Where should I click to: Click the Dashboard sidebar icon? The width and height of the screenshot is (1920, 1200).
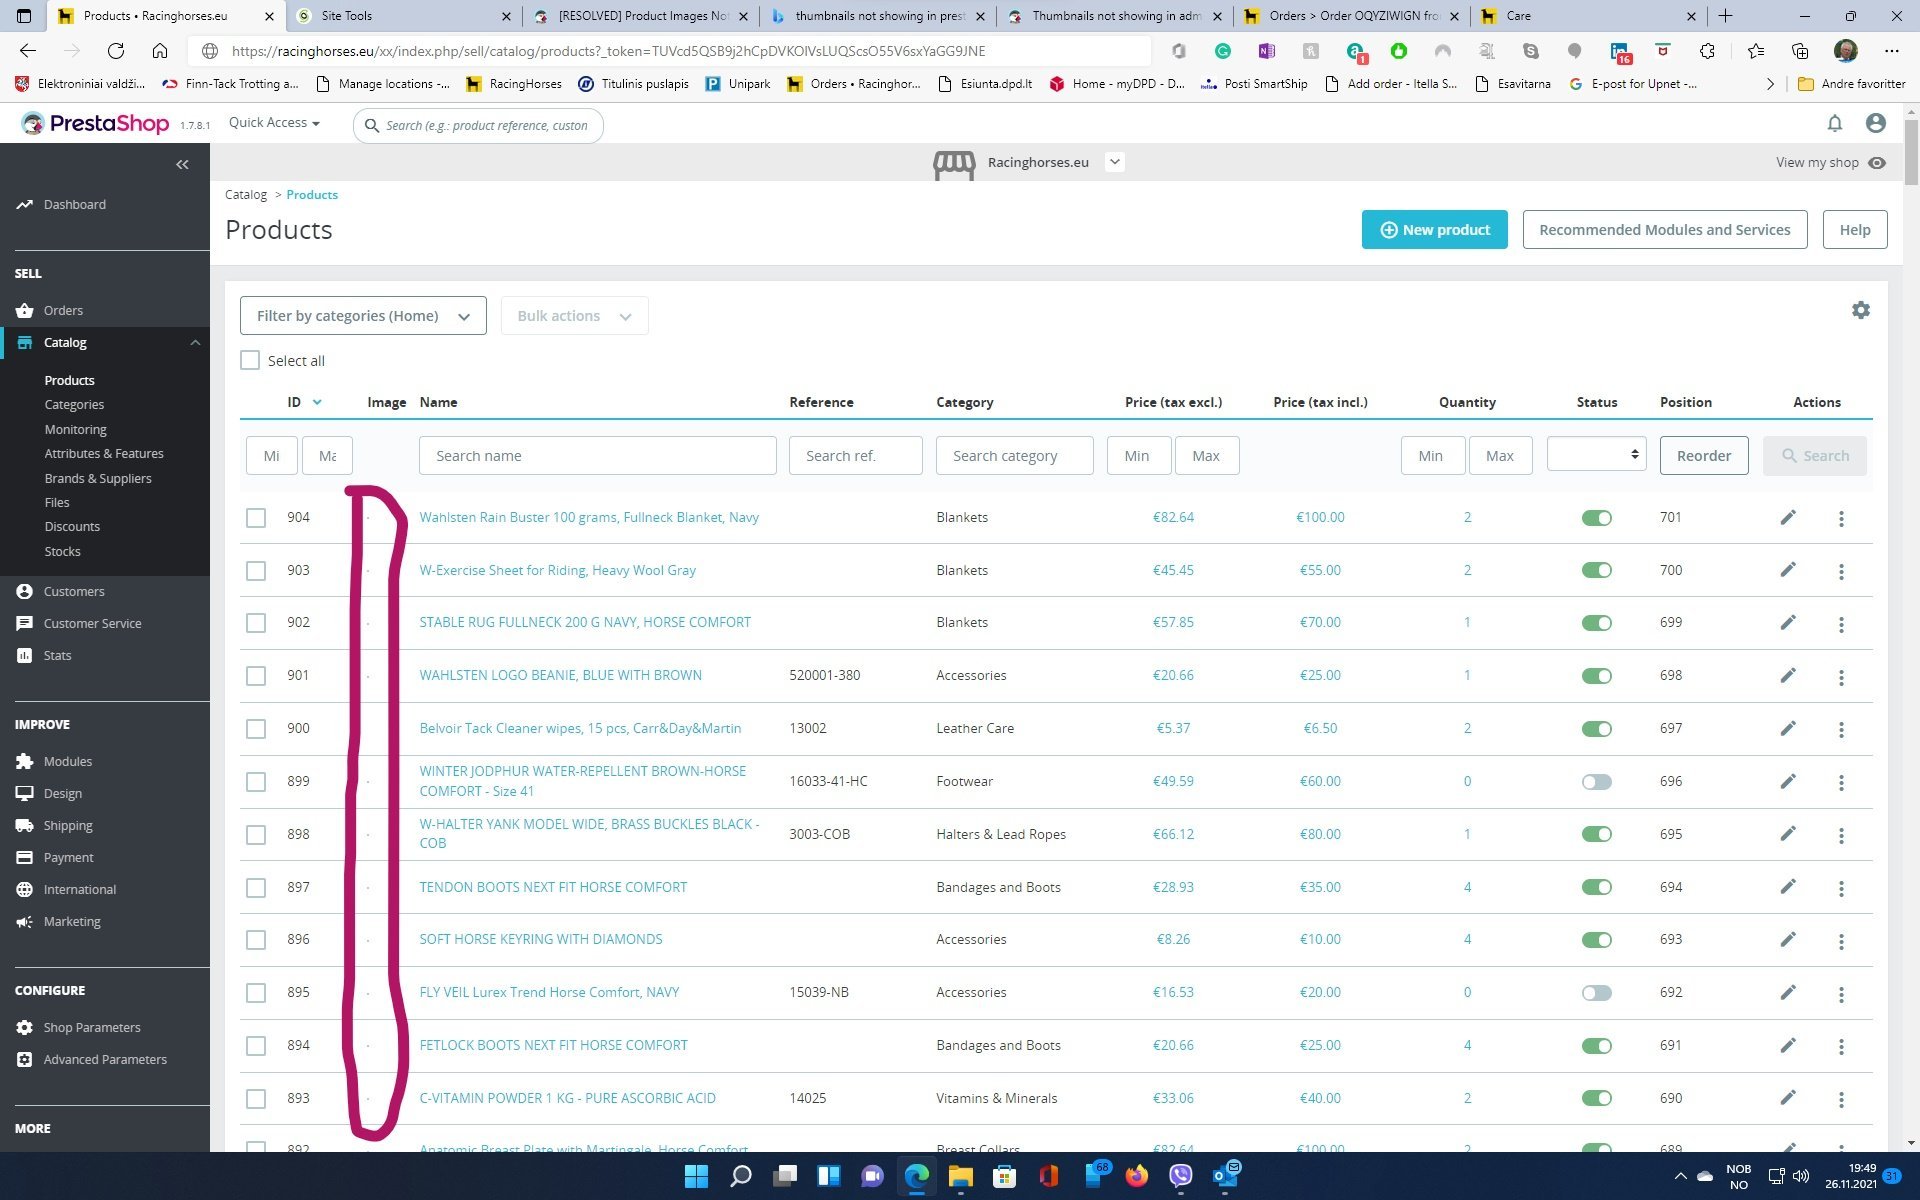click(x=25, y=203)
